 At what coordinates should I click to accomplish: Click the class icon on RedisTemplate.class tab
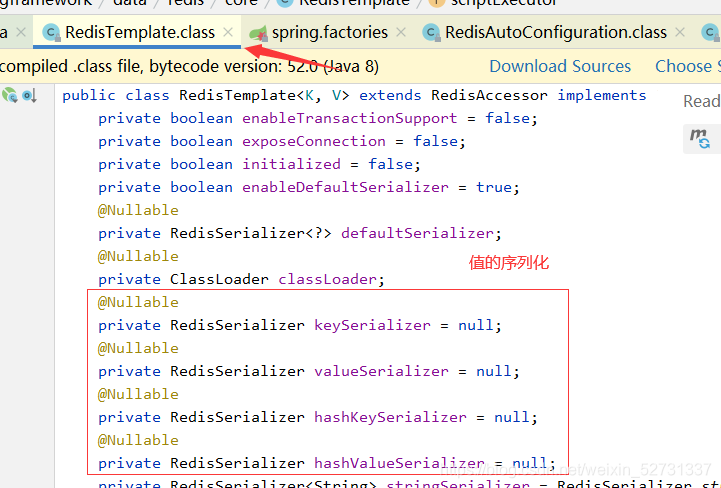(x=51, y=33)
